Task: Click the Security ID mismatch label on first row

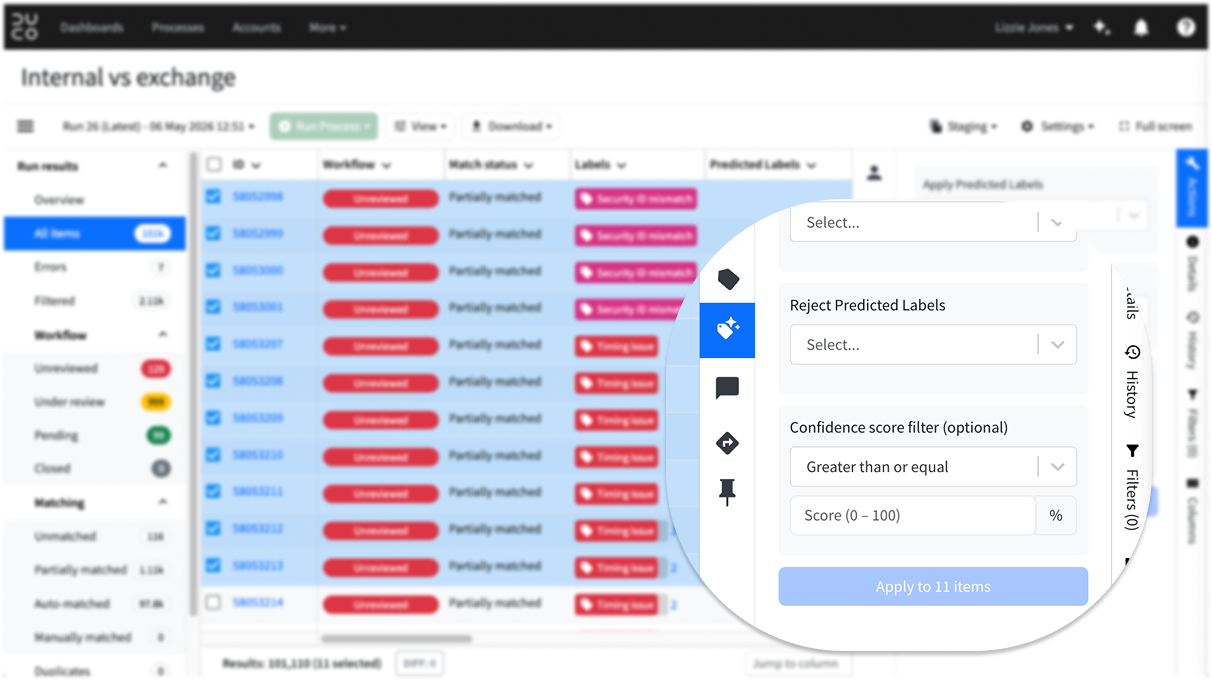Action: (635, 199)
